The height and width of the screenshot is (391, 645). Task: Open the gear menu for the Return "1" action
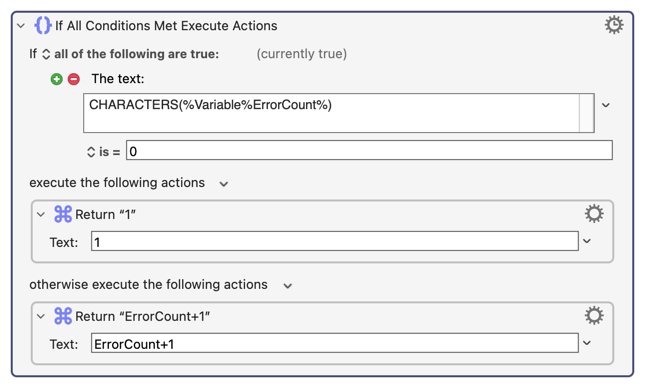[x=594, y=214]
